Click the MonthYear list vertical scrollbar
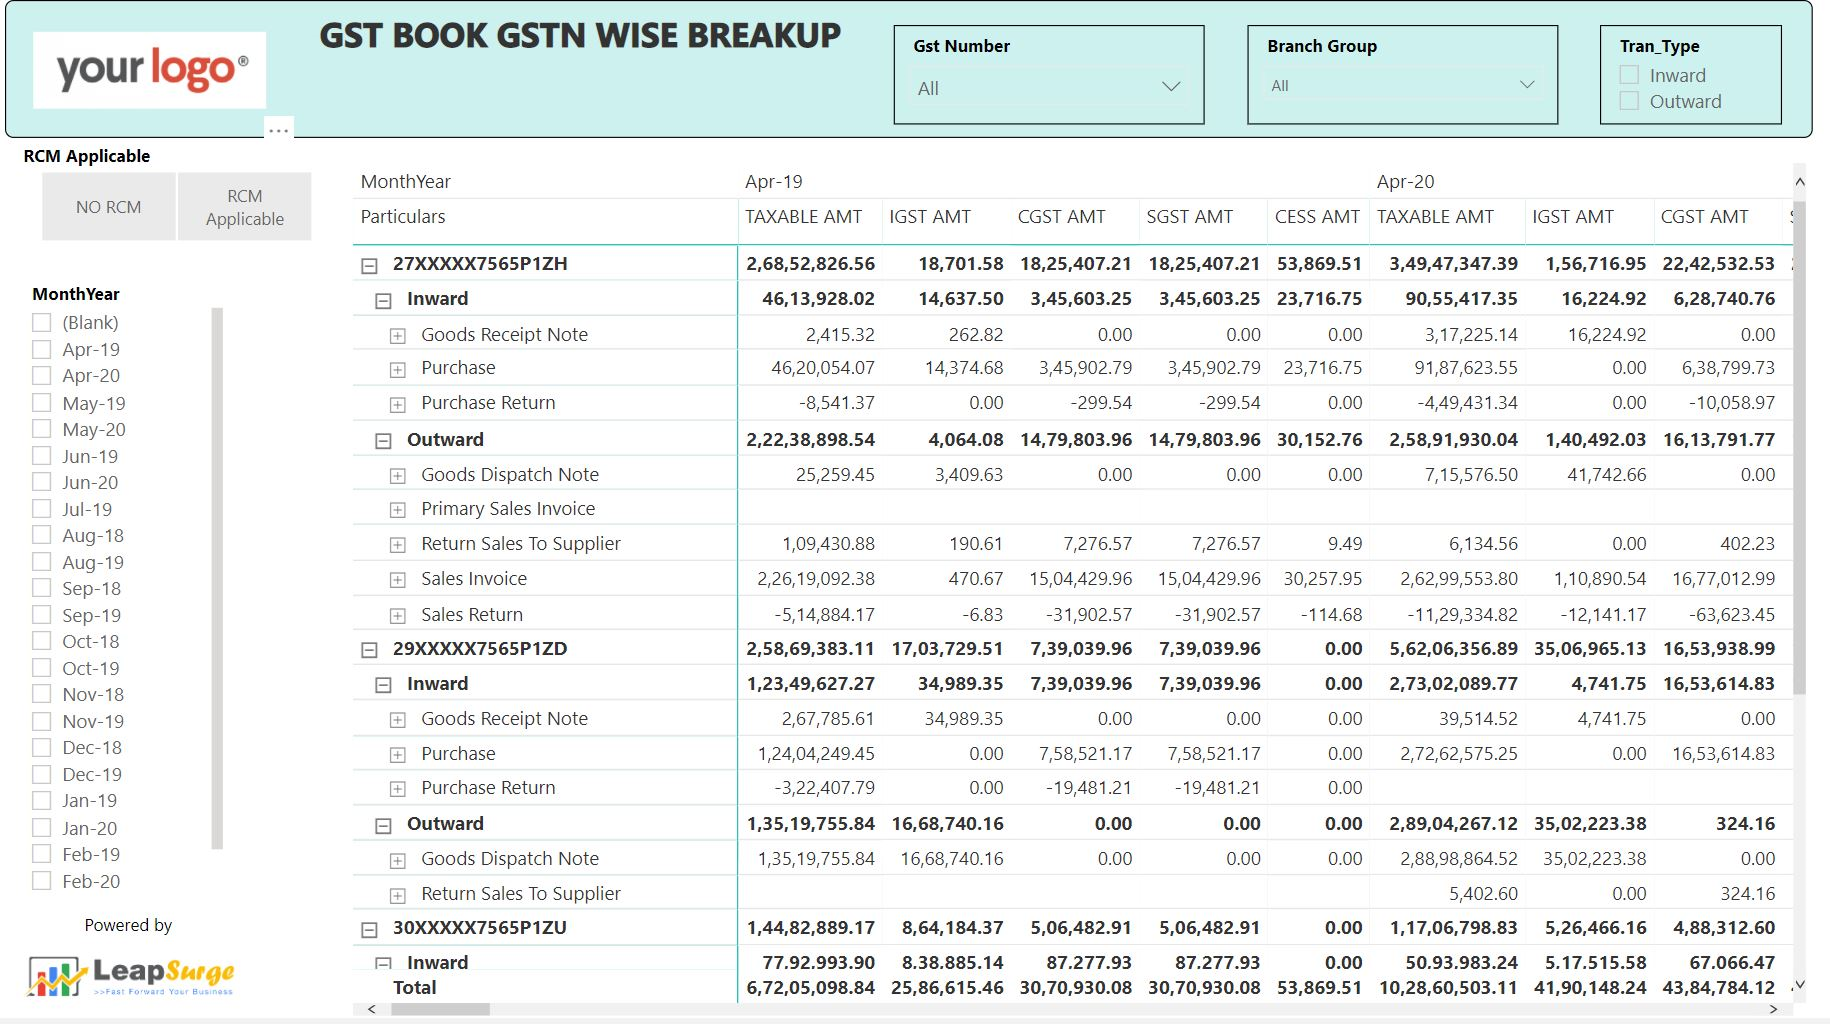Screen dimensions: 1830x1024 coord(217,578)
